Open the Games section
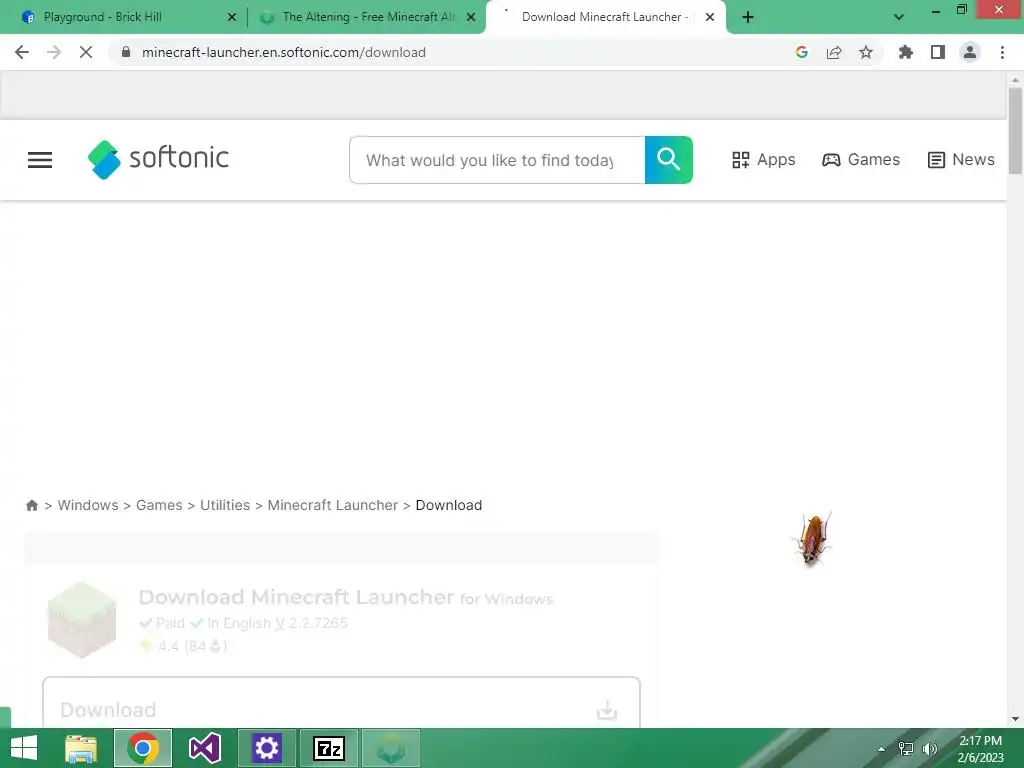The image size is (1024, 768). 861,160
